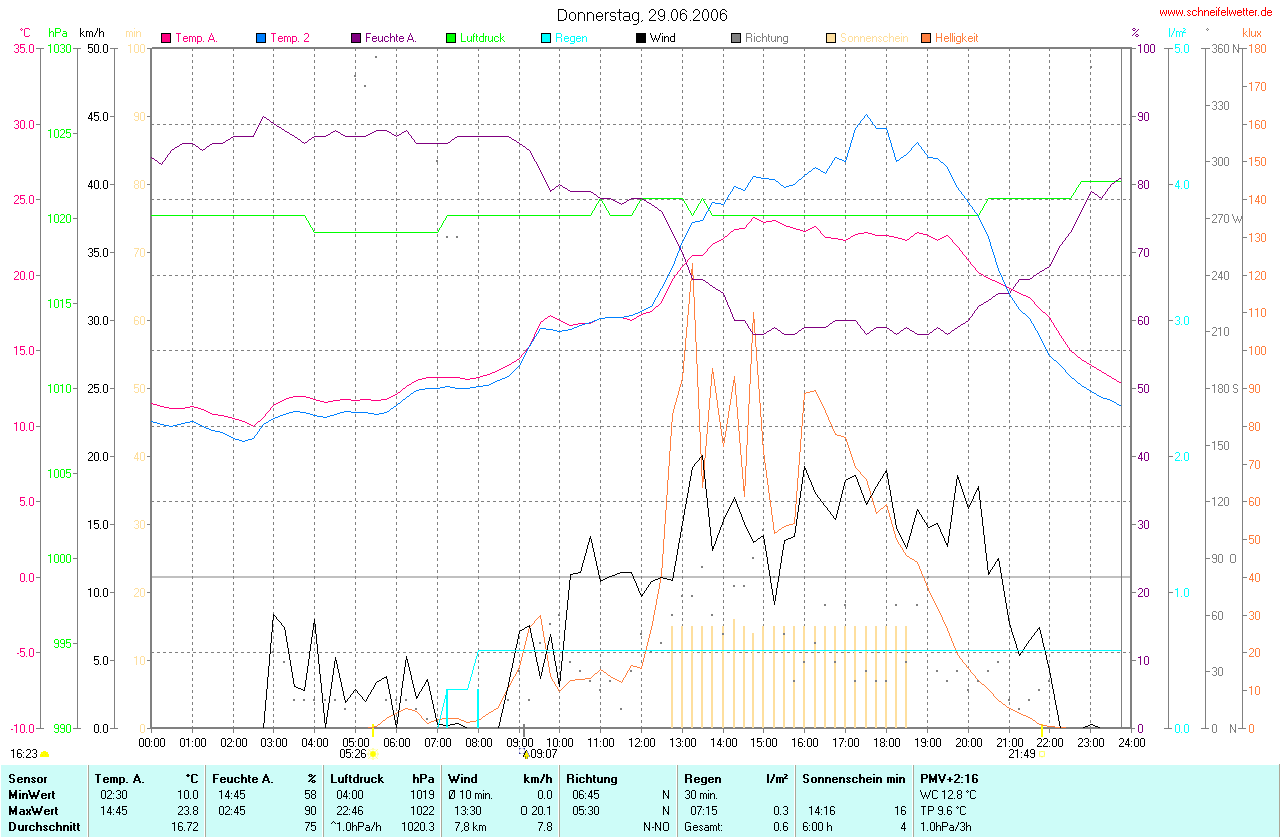Click the 'Luftdruck' legend label
This screenshot has height=837, width=1280.
coord(482,38)
